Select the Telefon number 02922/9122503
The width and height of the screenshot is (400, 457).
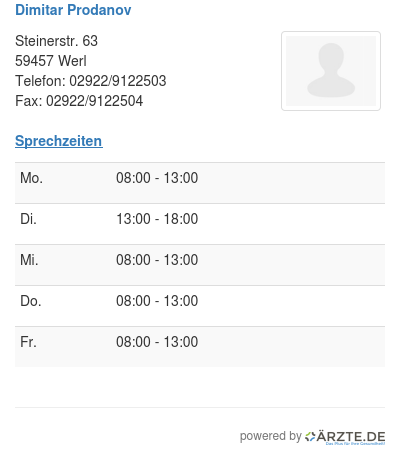(118, 81)
